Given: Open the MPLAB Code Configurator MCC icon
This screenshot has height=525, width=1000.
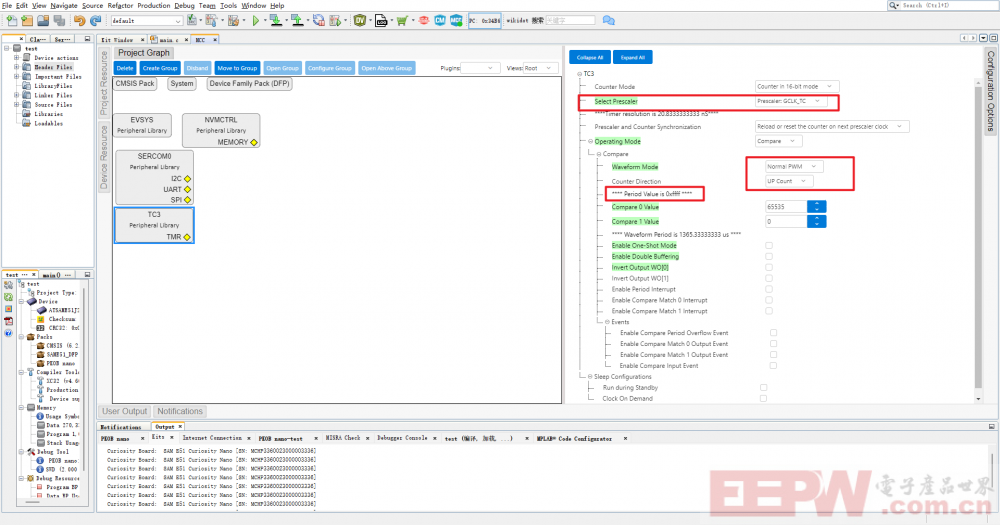Looking at the screenshot, I should click(x=456, y=20).
